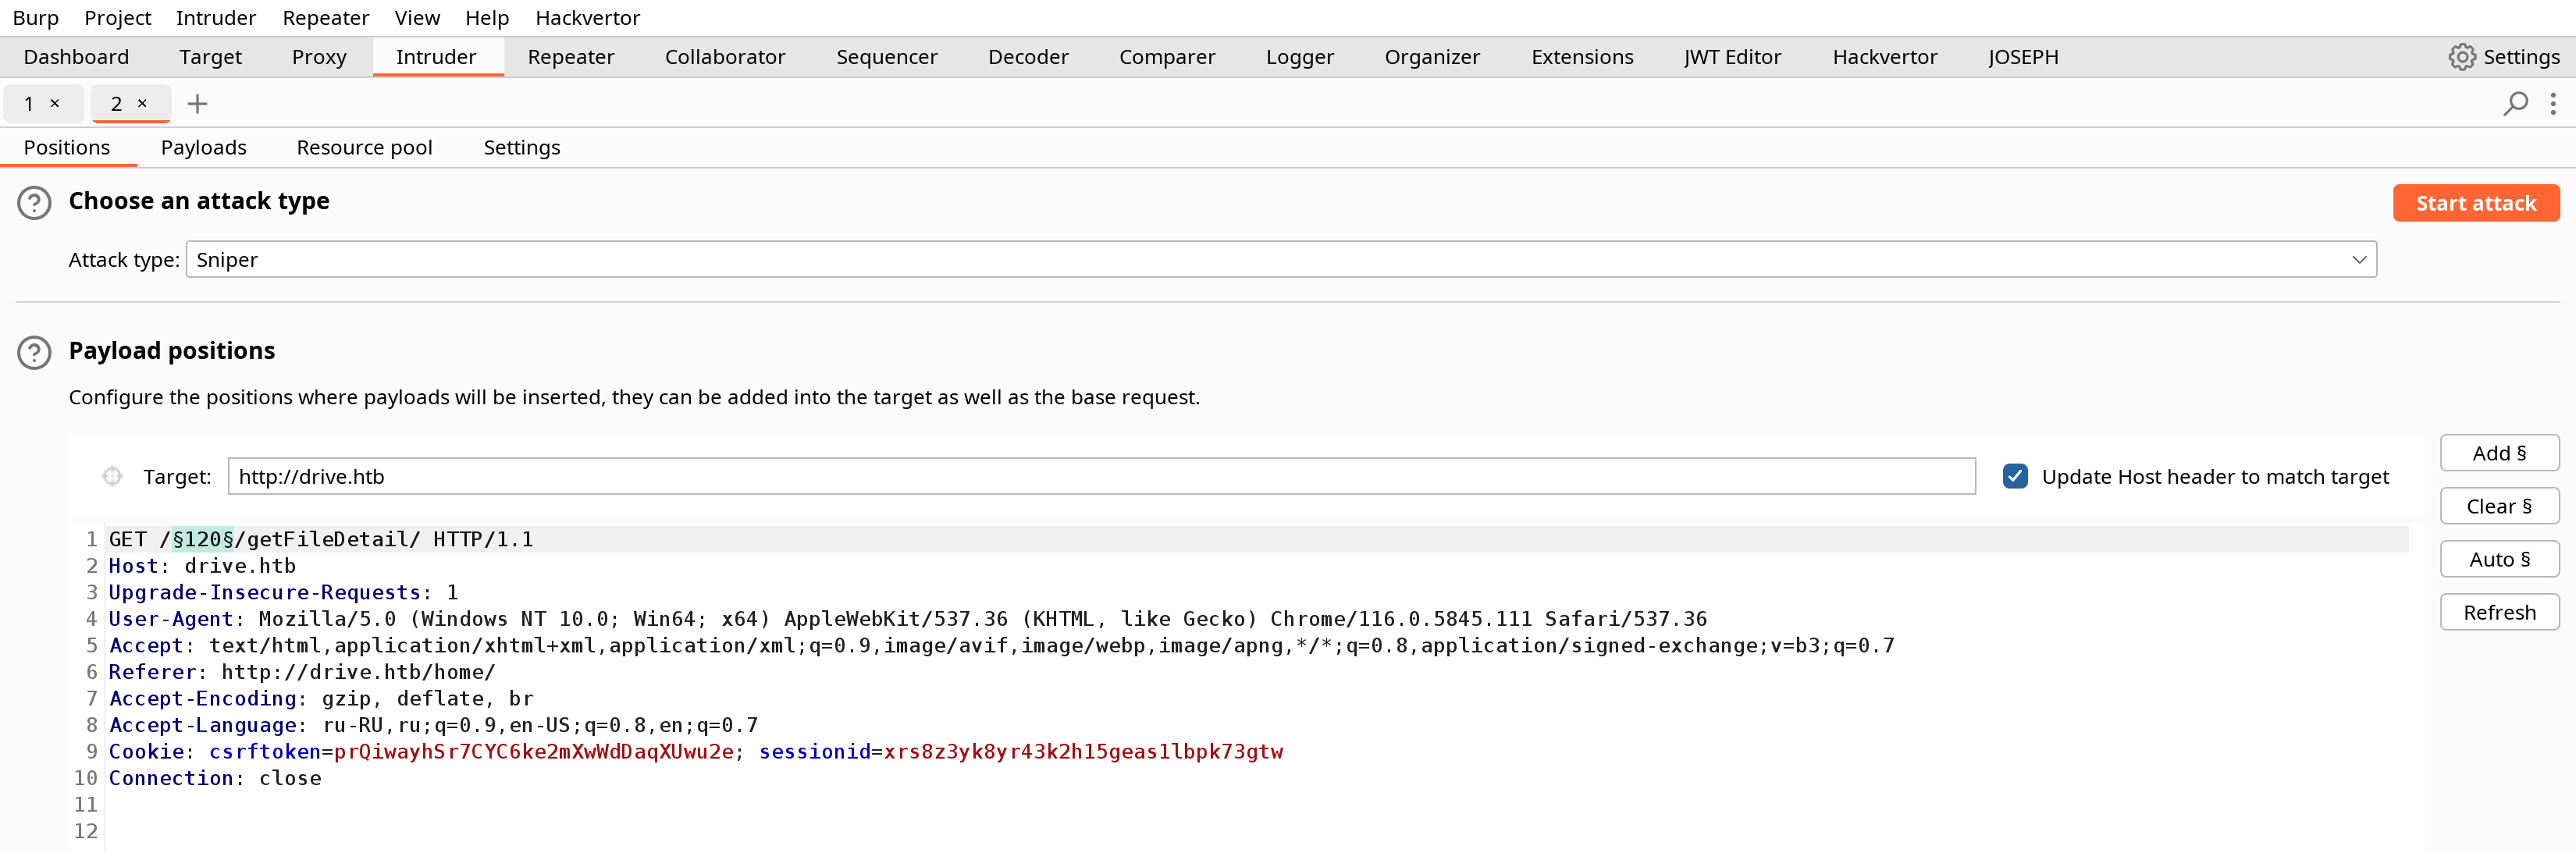Viewport: 2576px width, 853px height.
Task: Open the Hackvertor menu in menu bar
Action: (588, 18)
